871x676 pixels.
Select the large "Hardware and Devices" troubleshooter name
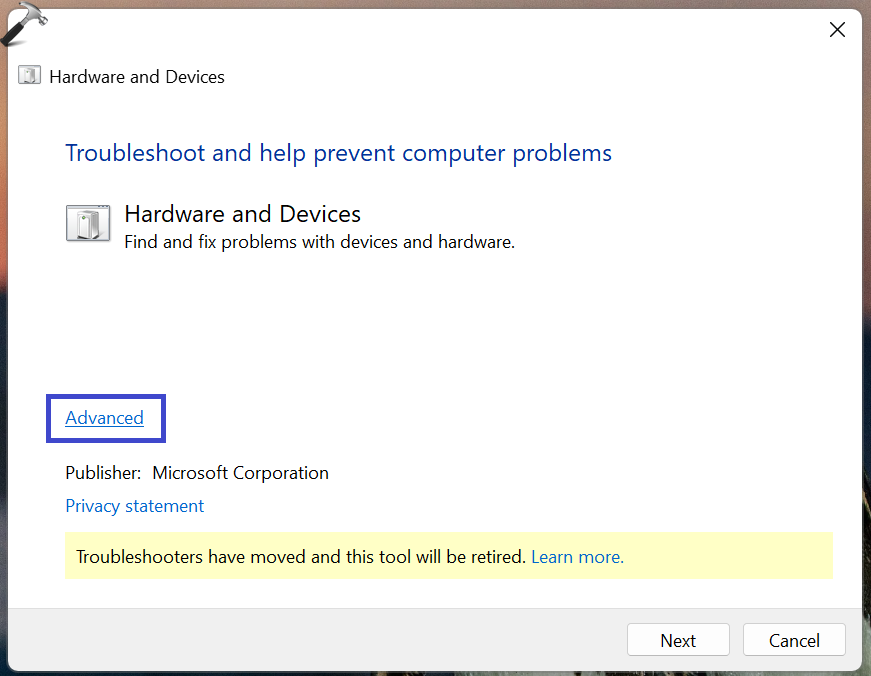click(x=242, y=214)
